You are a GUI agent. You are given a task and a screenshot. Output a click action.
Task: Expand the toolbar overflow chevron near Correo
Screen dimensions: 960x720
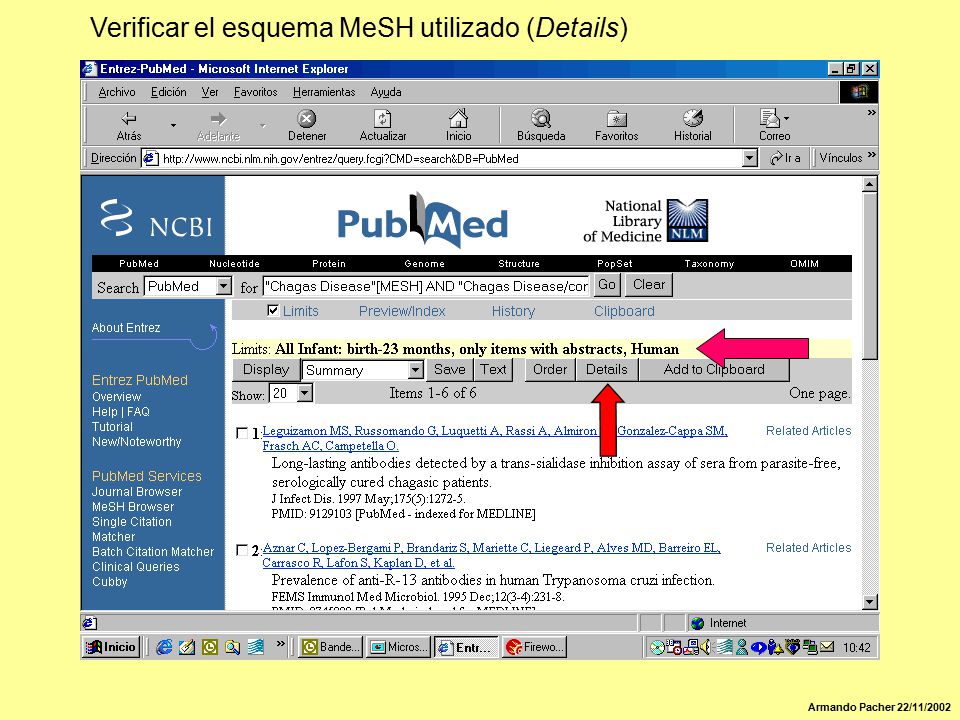[x=871, y=113]
